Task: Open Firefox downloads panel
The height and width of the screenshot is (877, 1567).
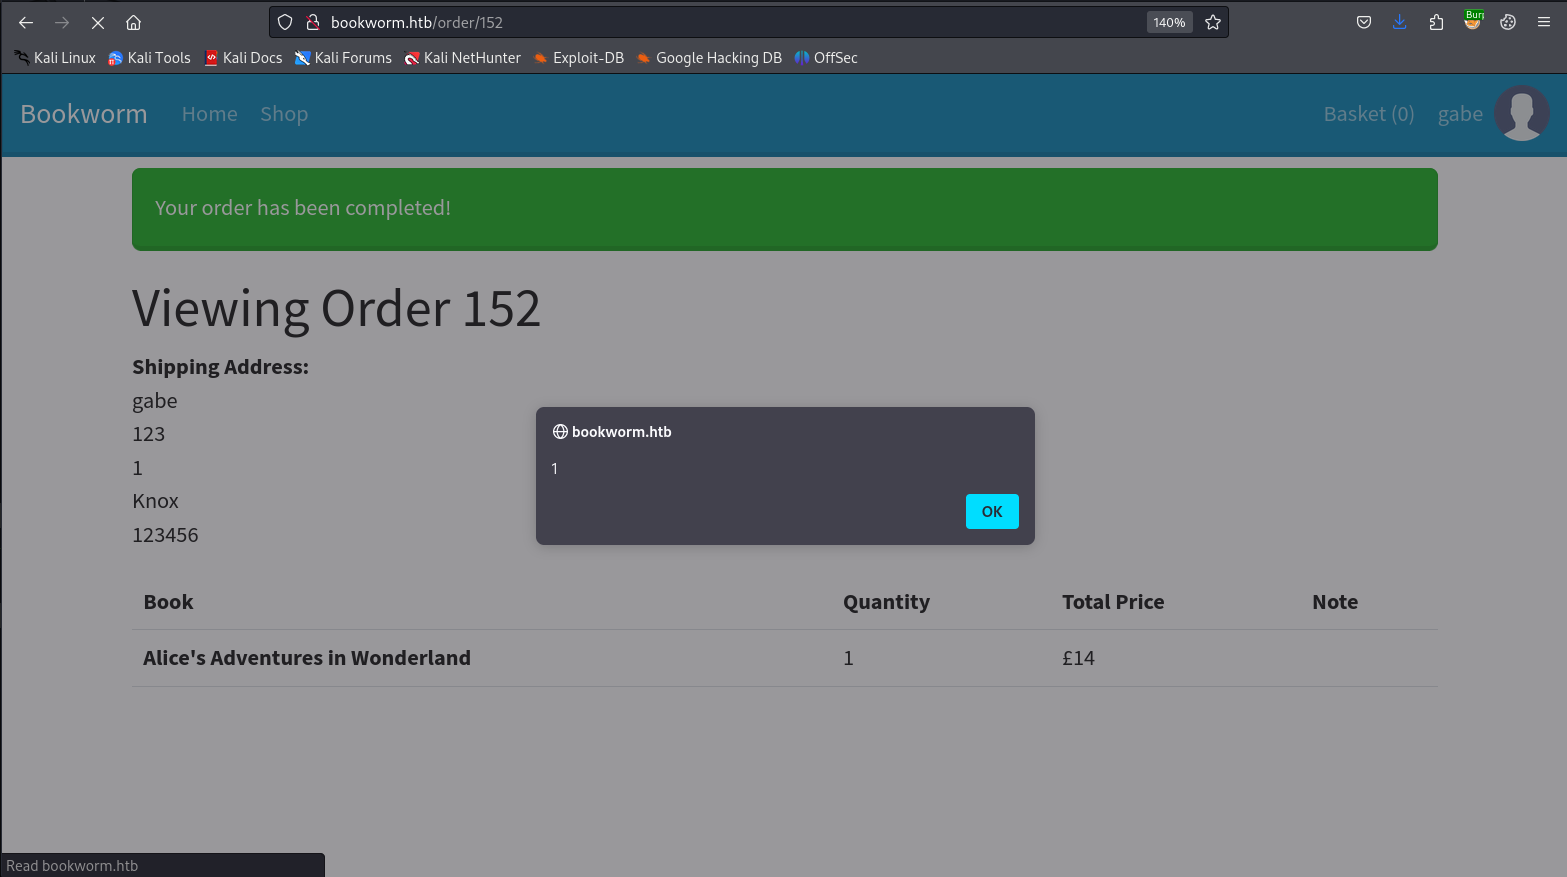Action: coord(1399,22)
